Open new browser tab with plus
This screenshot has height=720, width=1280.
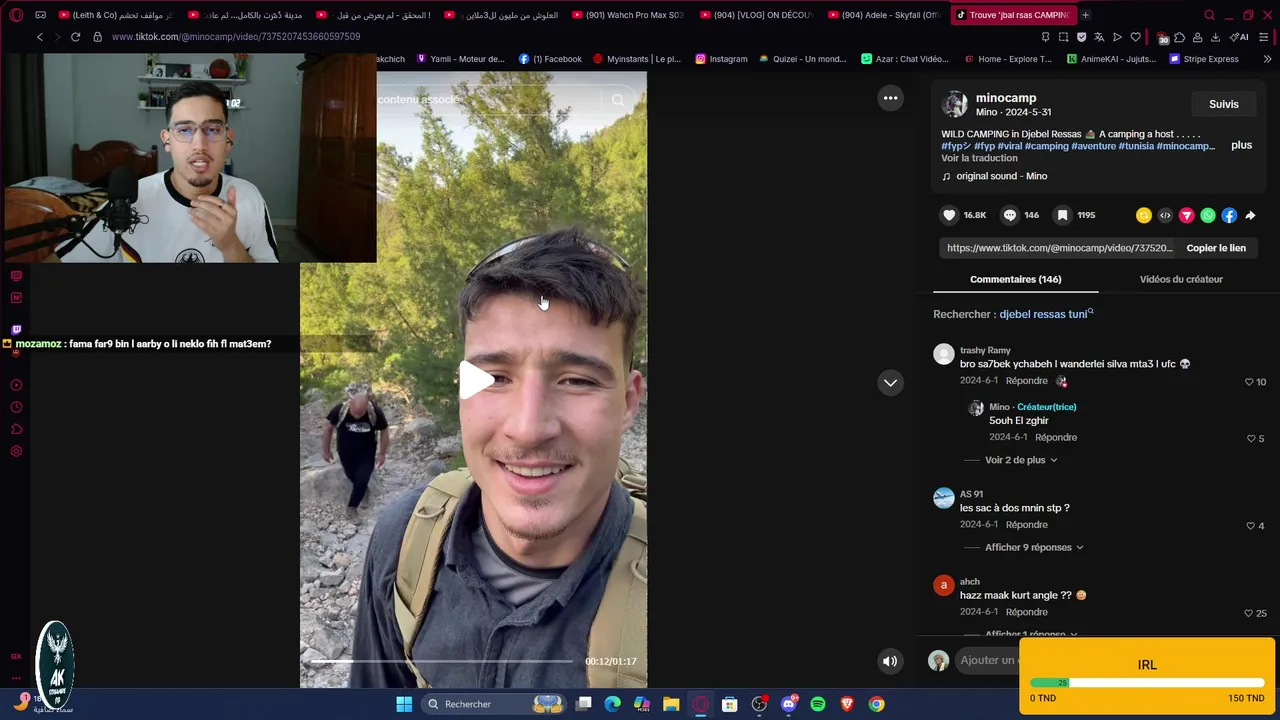(1086, 15)
